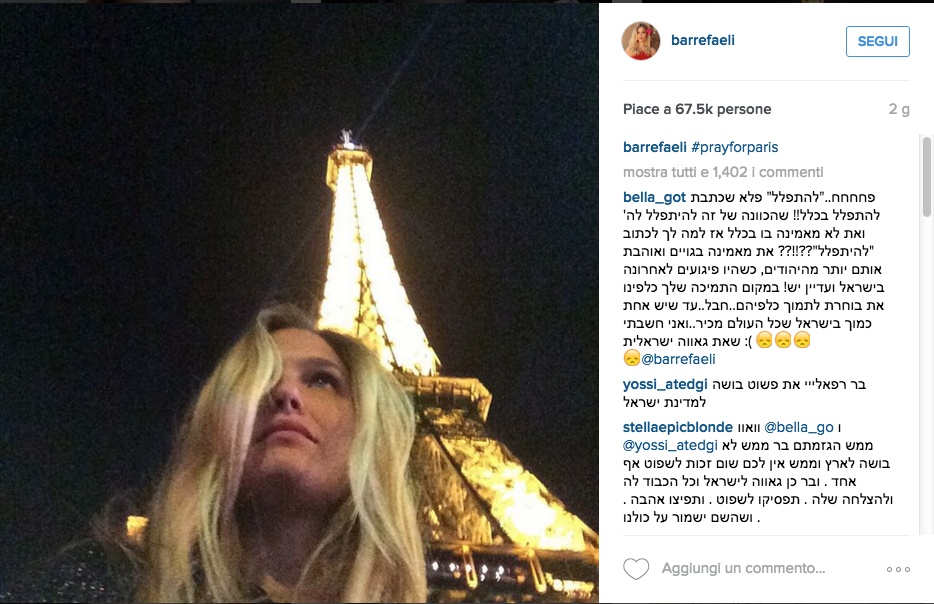Click the Eiffel Tower selfie photo
Viewport: 934px width, 604px height.
click(x=299, y=303)
